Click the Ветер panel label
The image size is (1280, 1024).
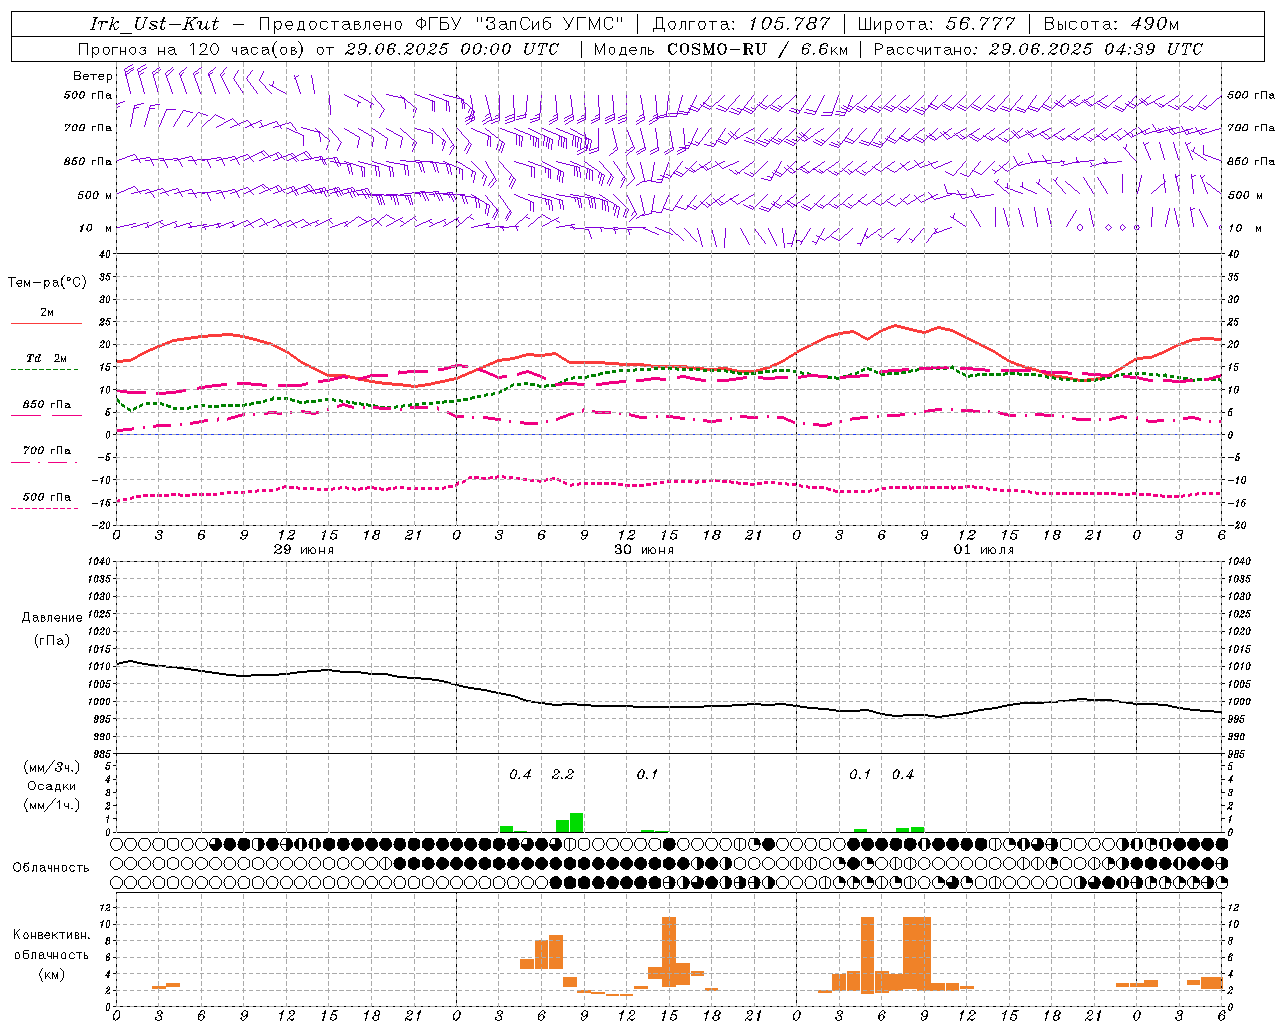93,76
